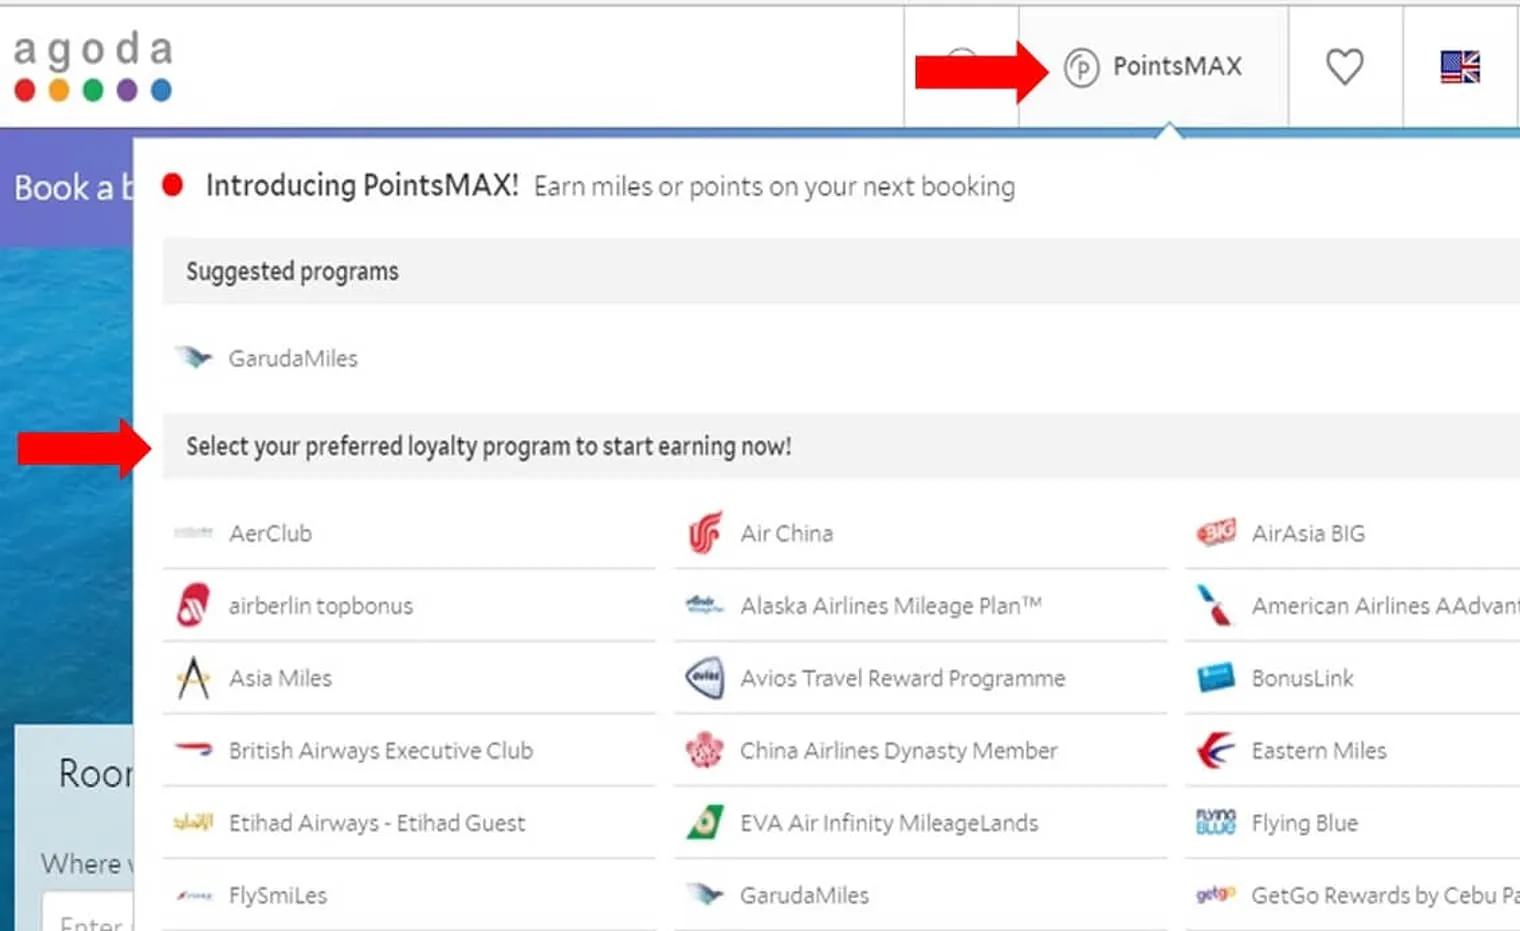Click the suggested GarudaMiles bird logo
The image size is (1520, 931).
[x=193, y=357]
